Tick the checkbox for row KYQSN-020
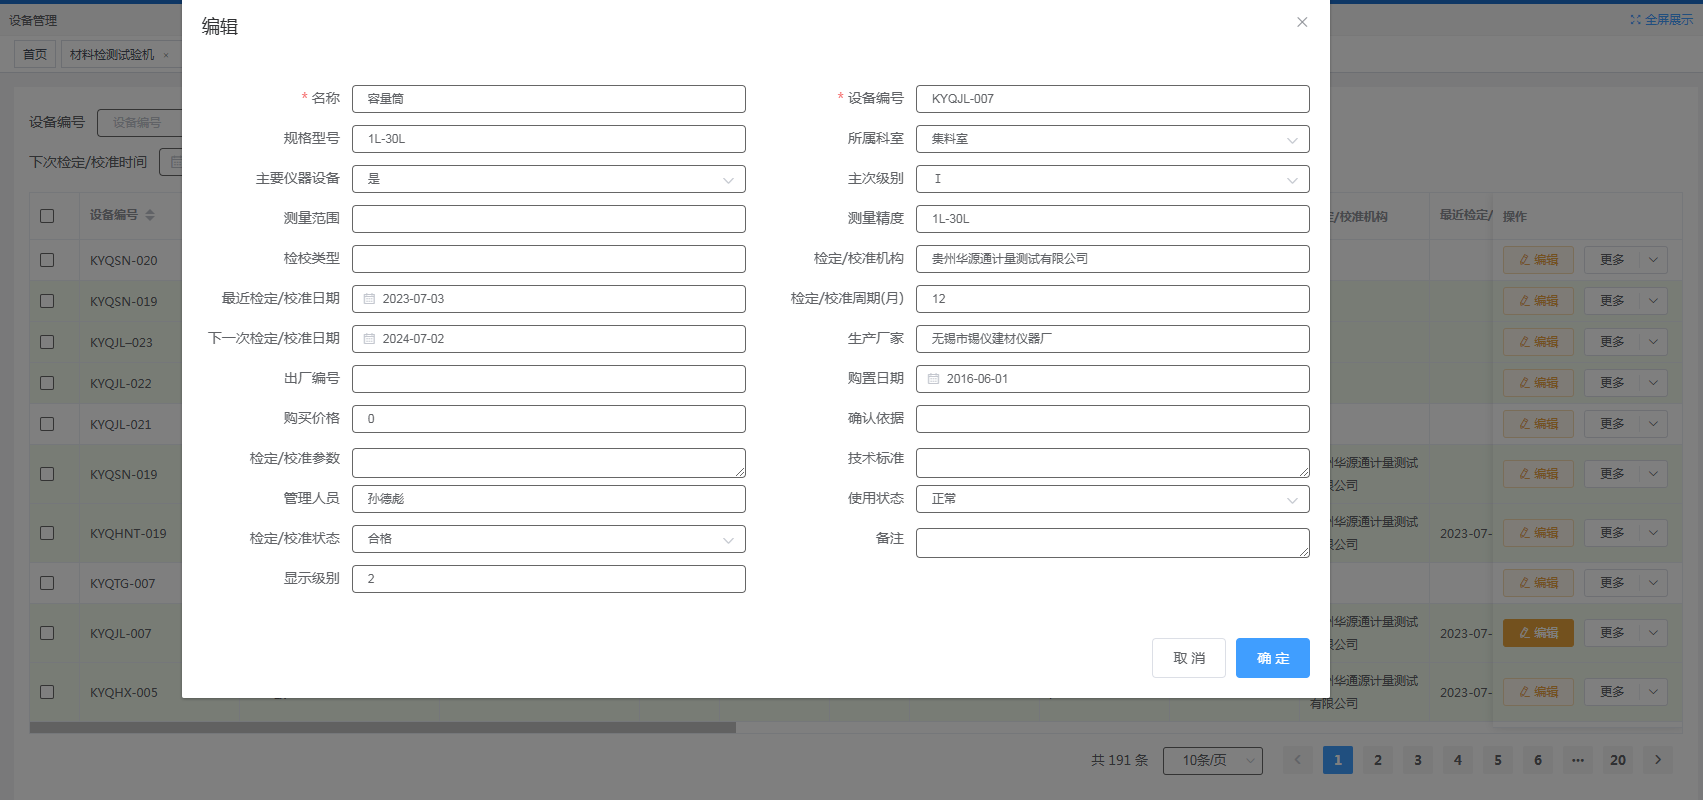Screen dimensions: 1703x800 [47, 260]
